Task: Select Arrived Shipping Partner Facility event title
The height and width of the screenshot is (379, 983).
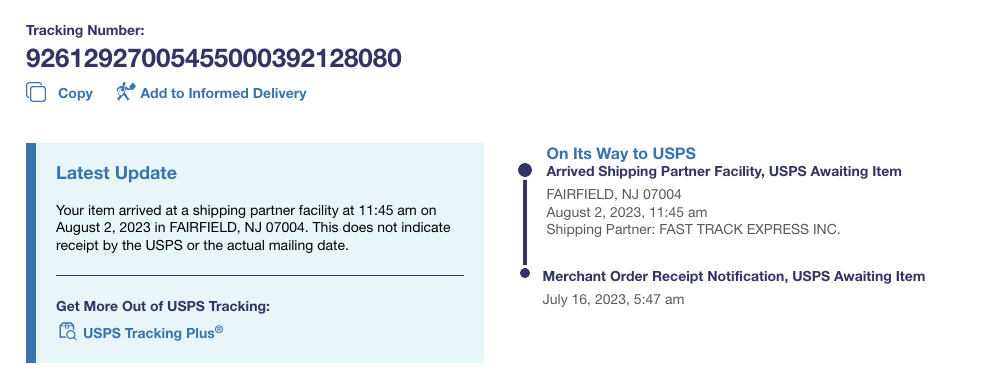Action: [724, 171]
